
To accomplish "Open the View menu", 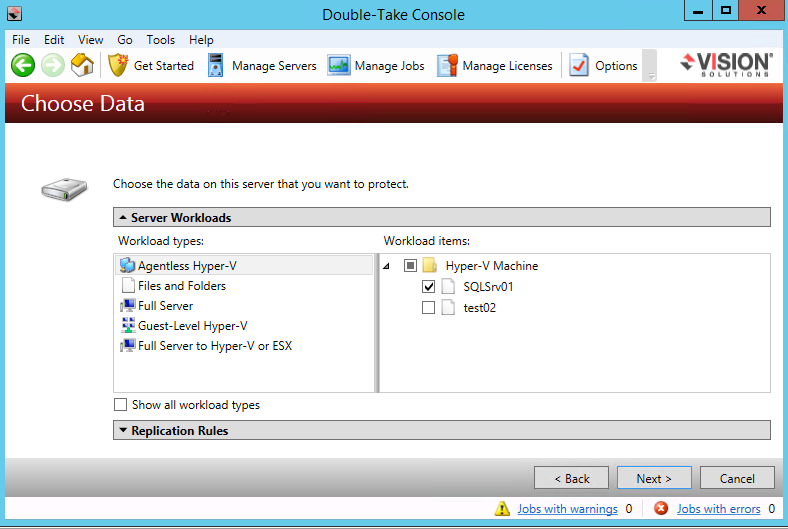I will (x=90, y=40).
